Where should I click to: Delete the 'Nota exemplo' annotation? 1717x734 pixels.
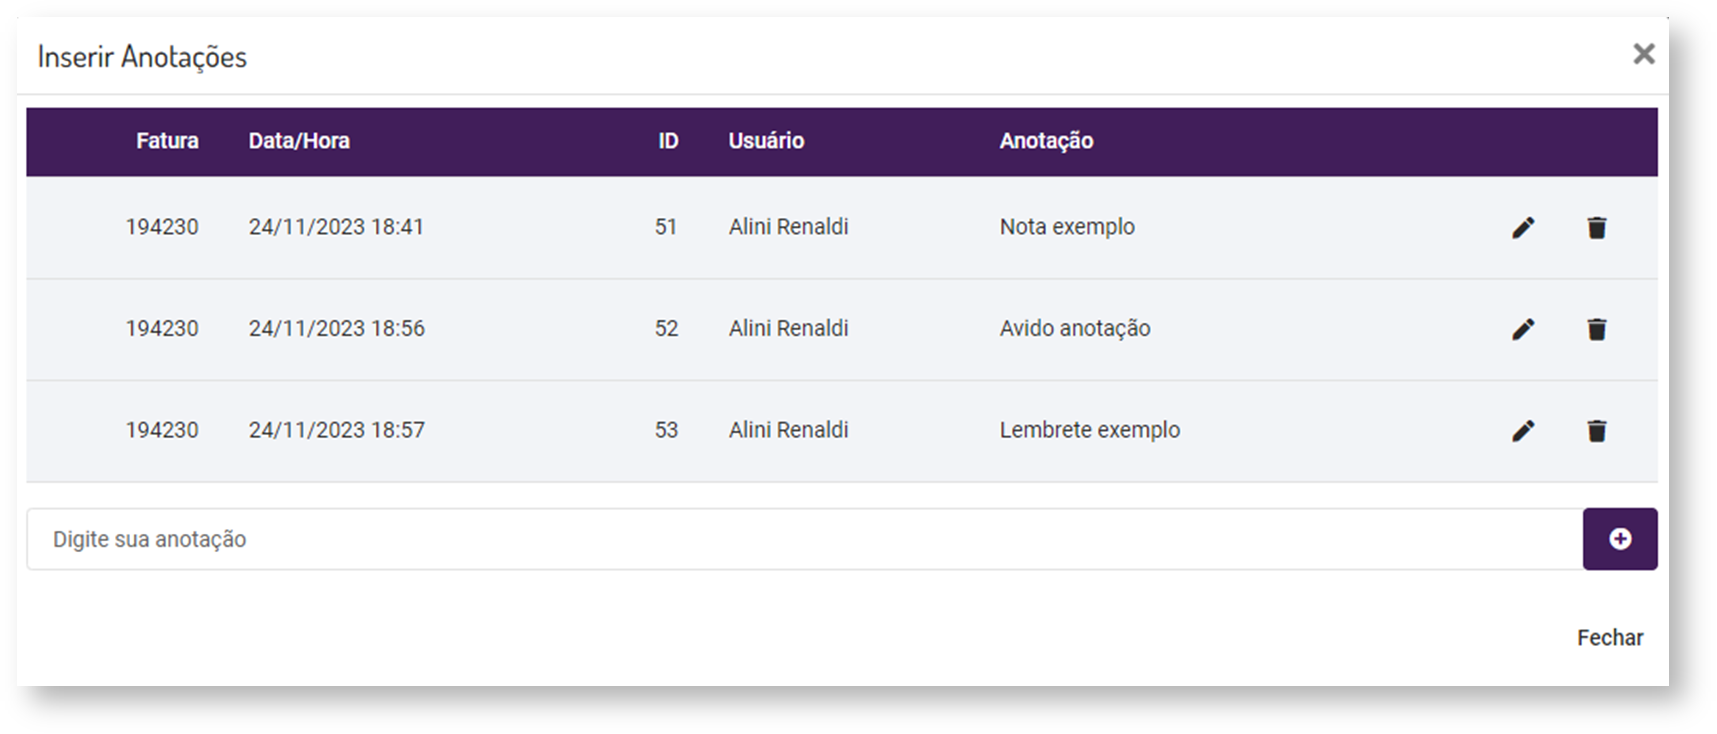tap(1597, 228)
